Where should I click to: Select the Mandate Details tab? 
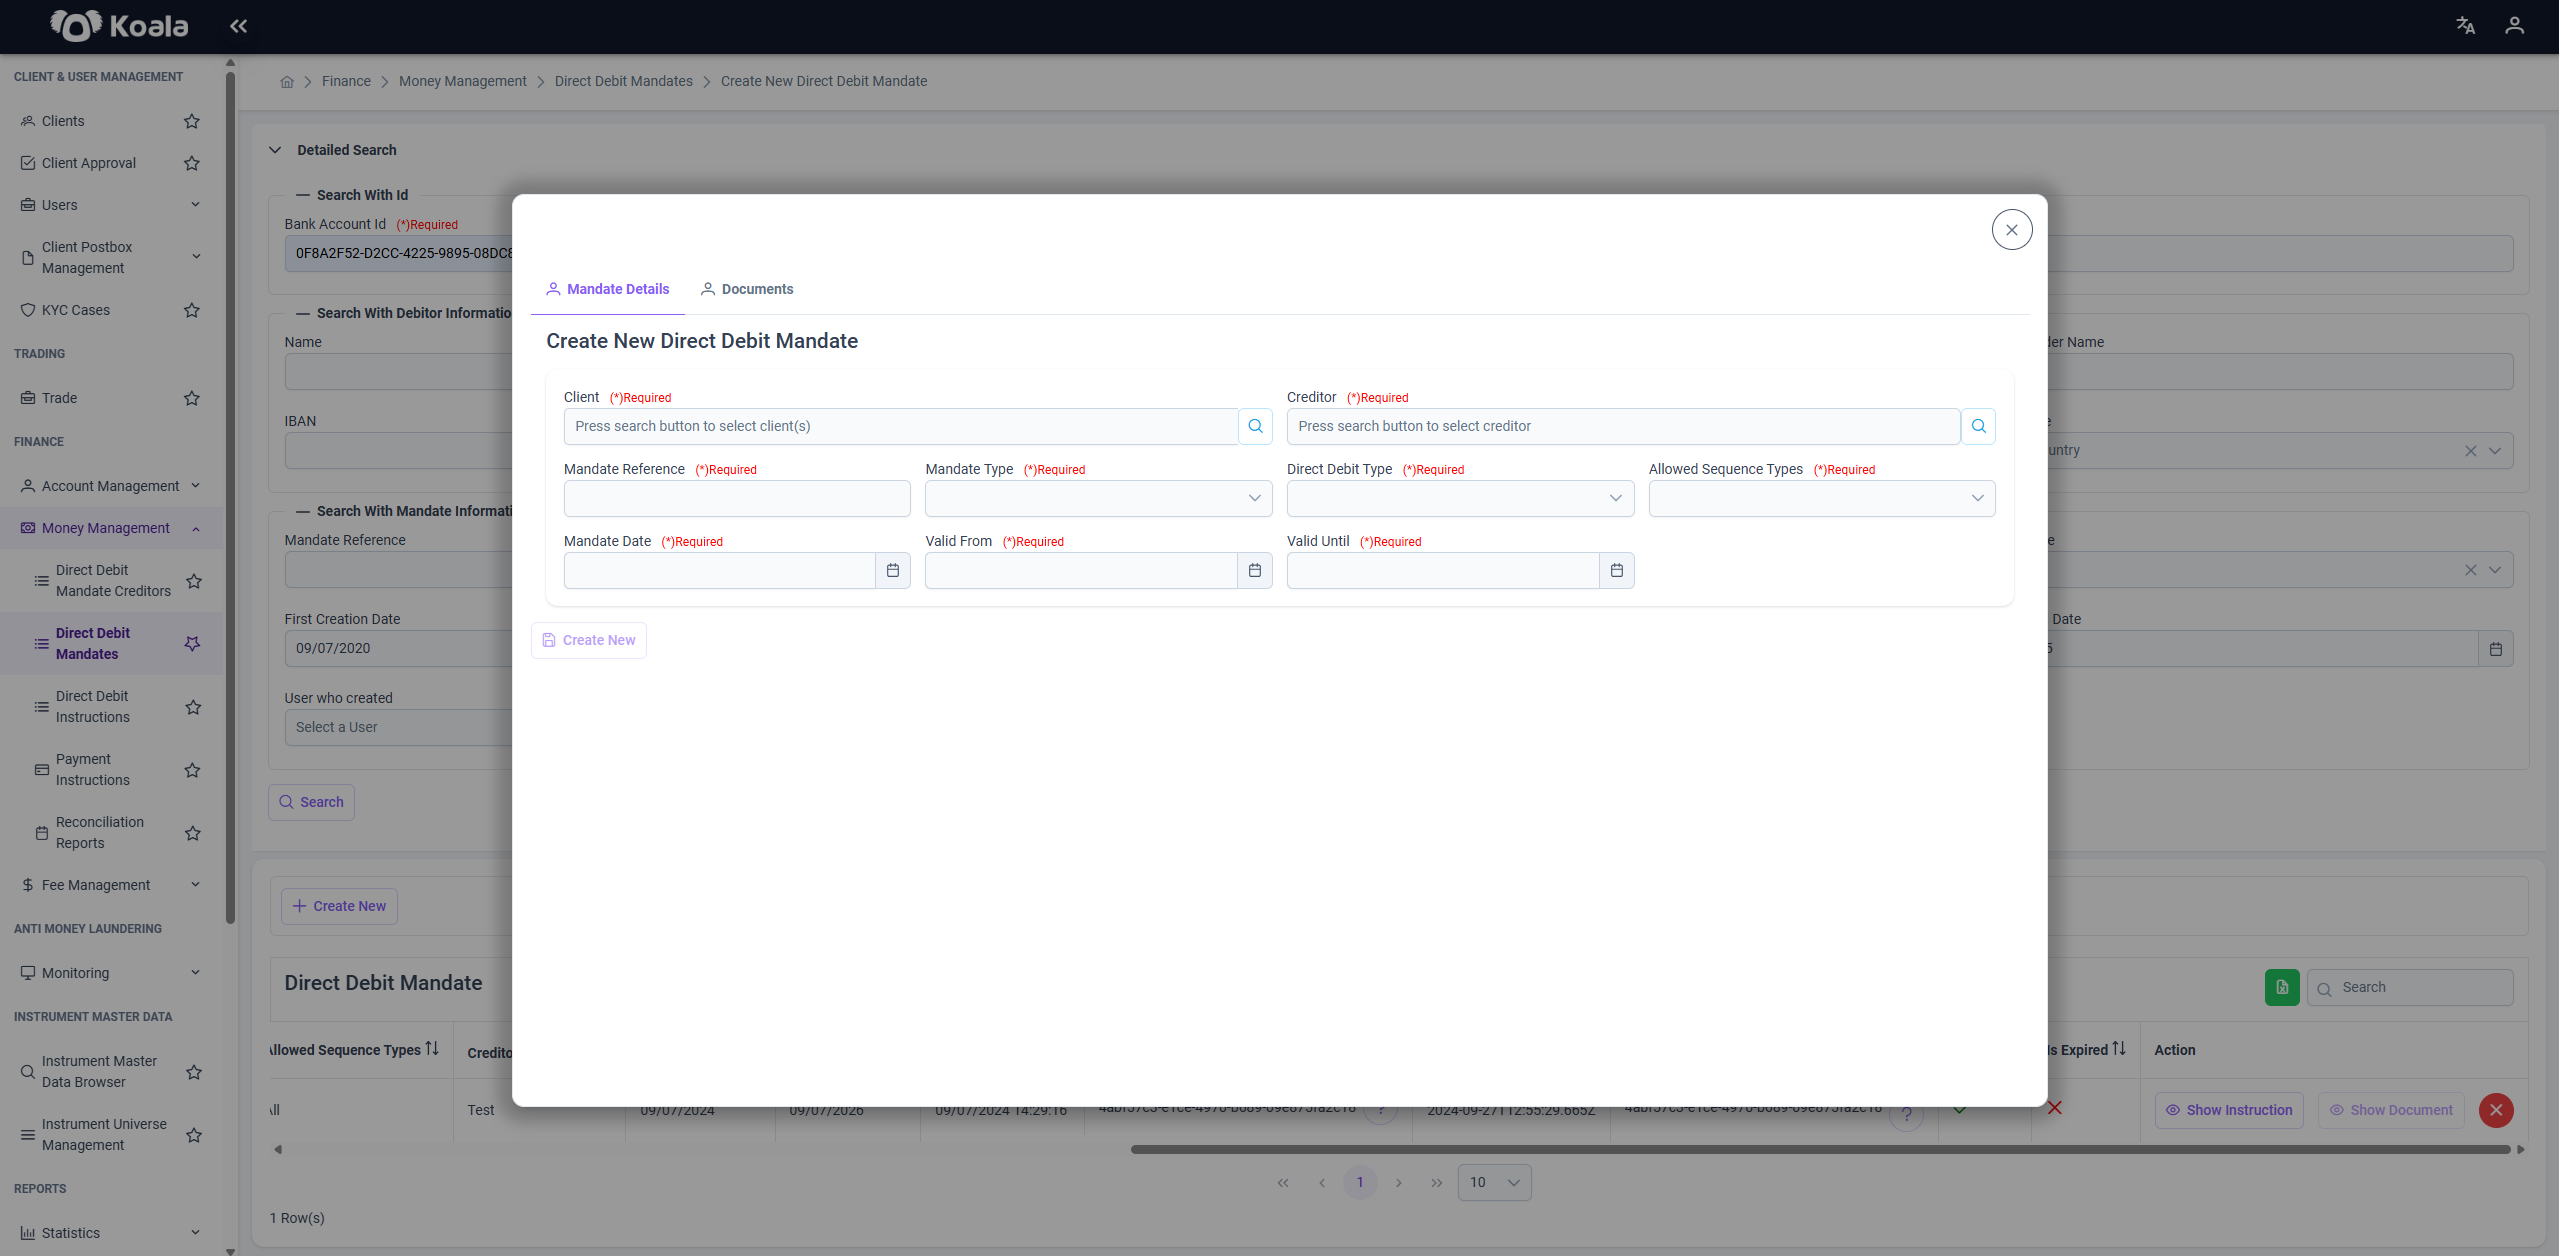pos(608,289)
